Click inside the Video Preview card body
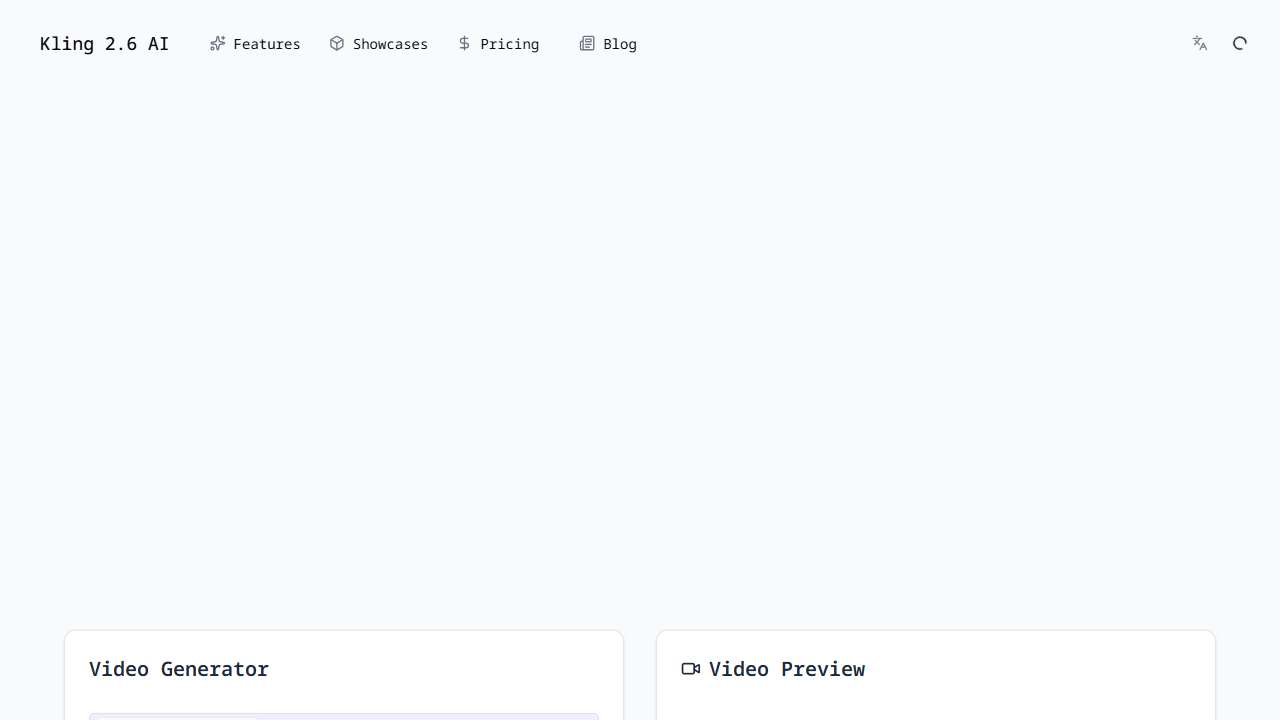Screen dimensions: 1280x720 [935, 705]
